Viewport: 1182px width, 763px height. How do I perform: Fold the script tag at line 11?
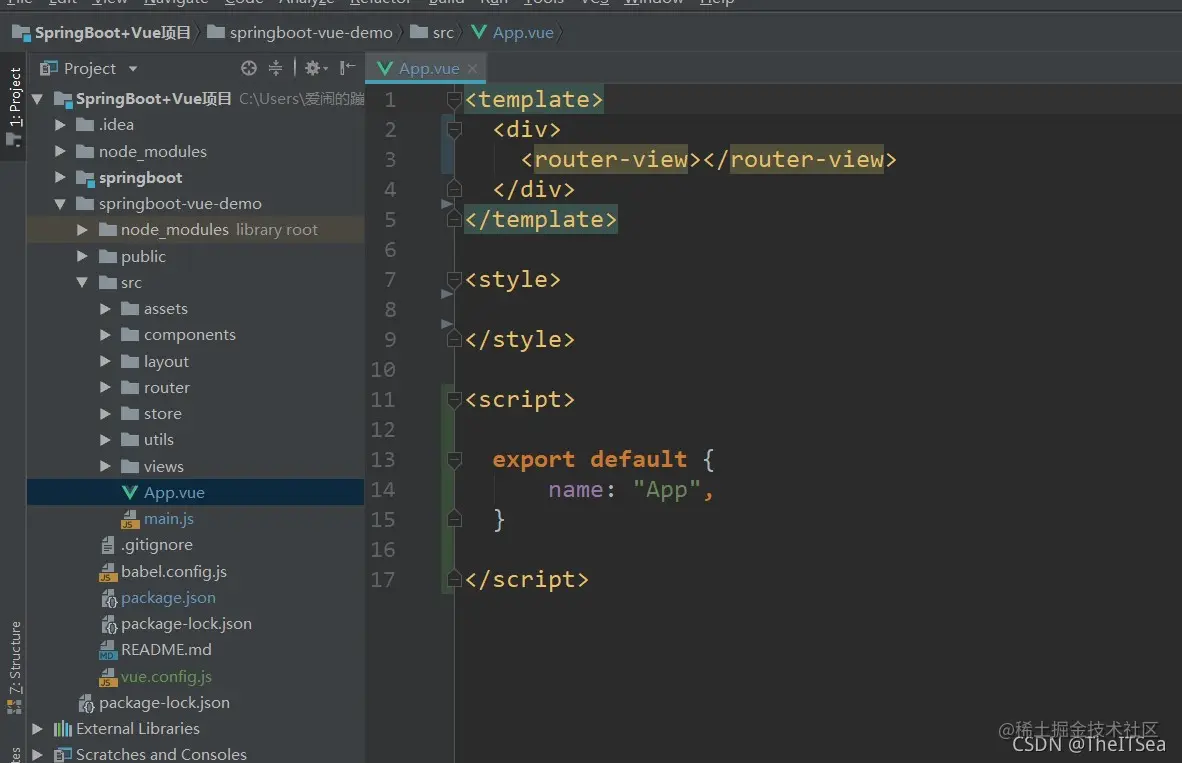[454, 400]
